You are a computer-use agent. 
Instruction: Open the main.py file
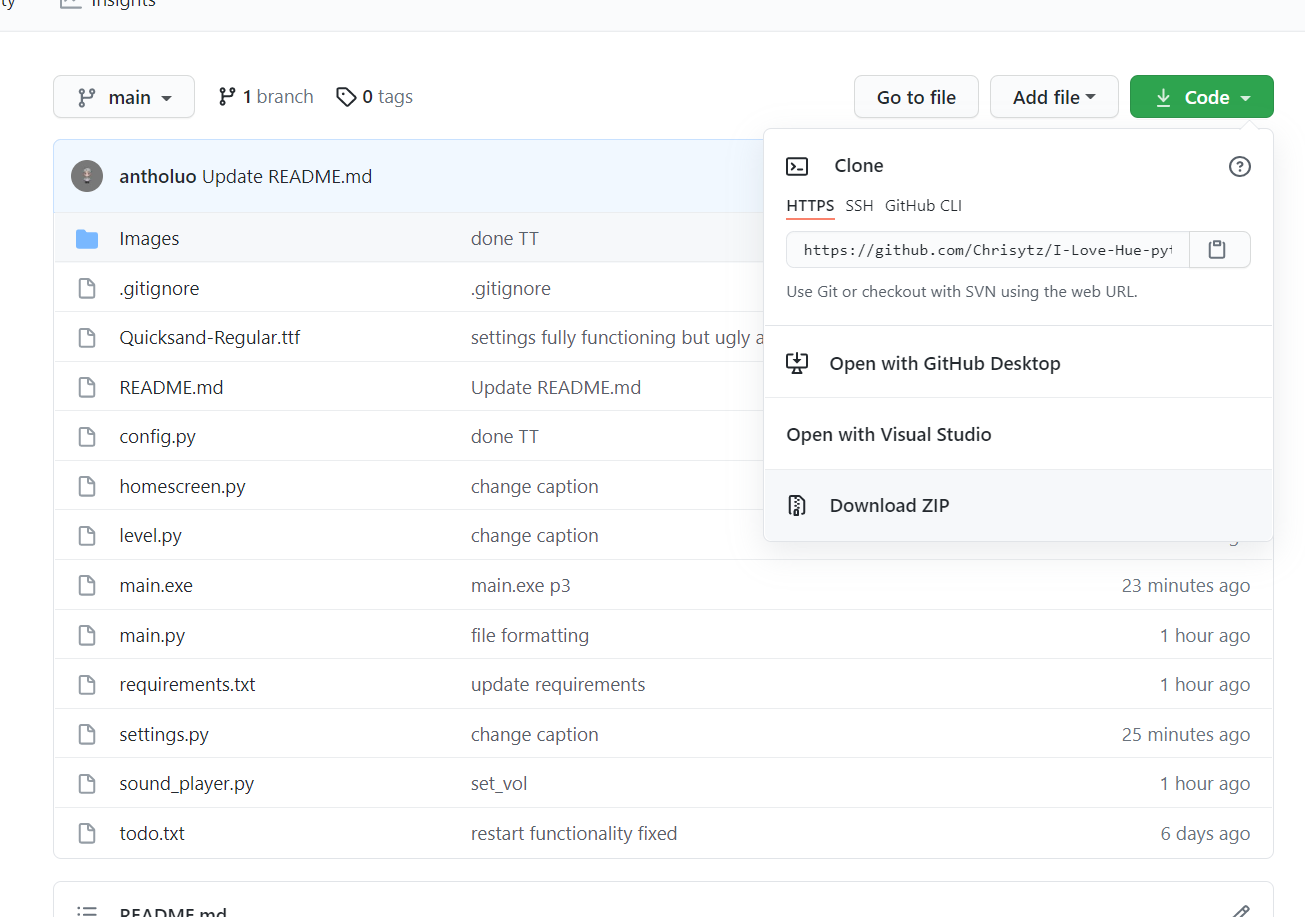click(x=152, y=635)
